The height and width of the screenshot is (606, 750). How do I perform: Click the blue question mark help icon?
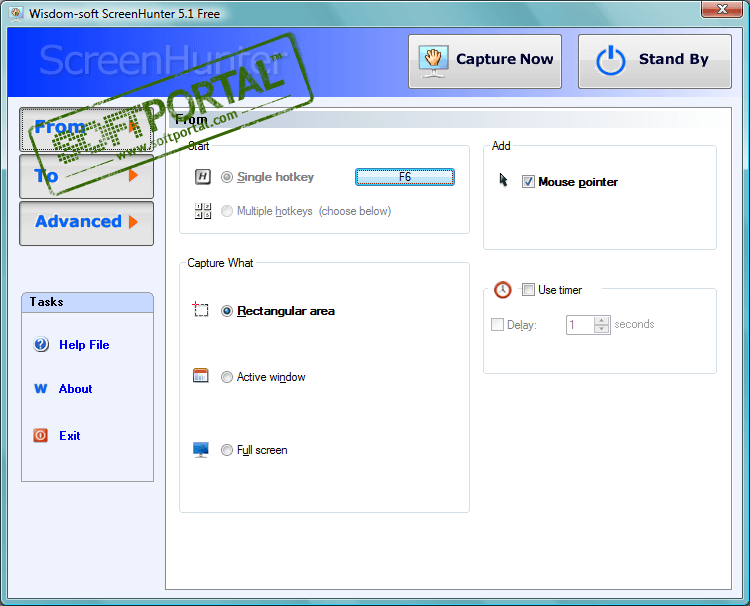[41, 344]
